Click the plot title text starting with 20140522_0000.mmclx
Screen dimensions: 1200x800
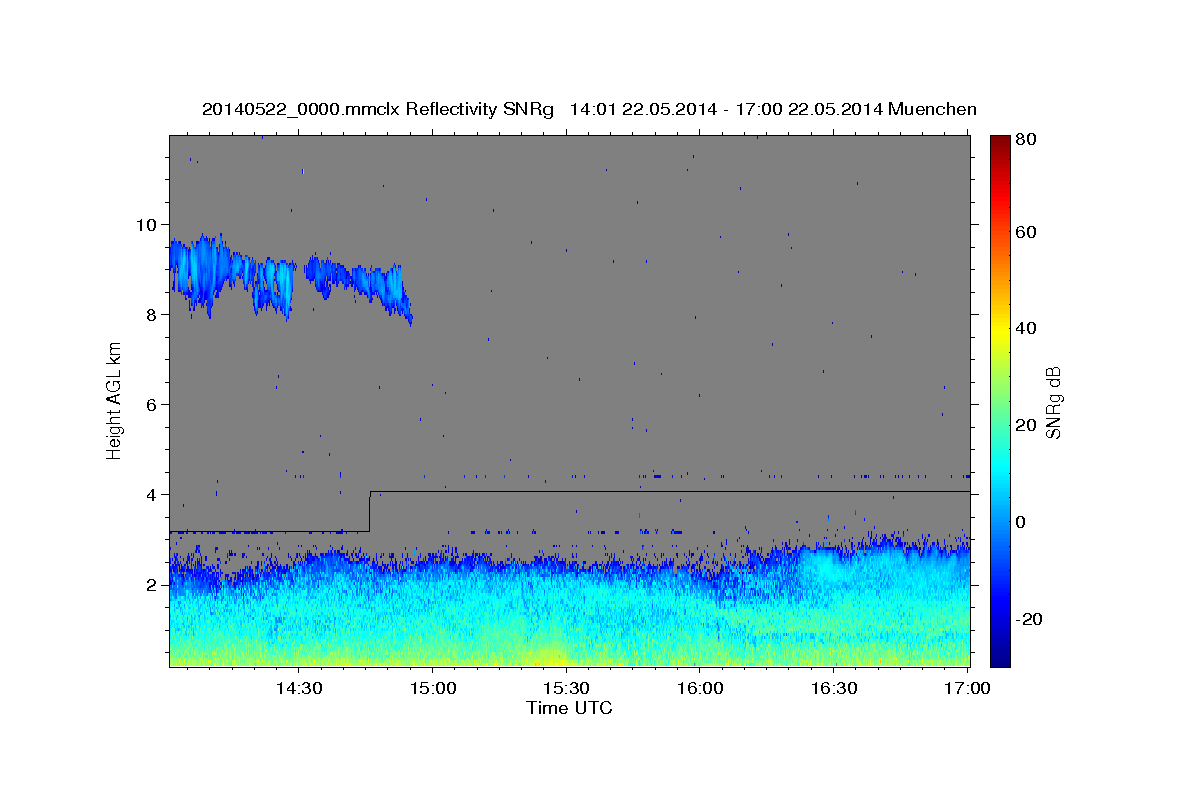click(589, 109)
